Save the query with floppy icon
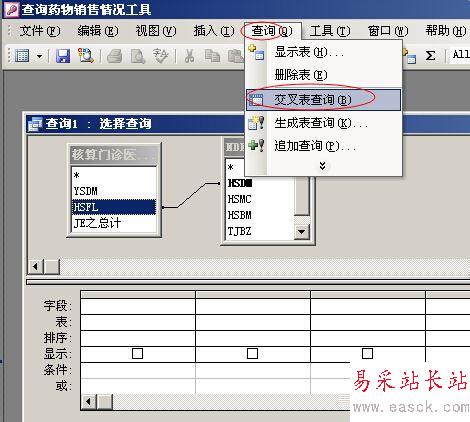The image size is (470, 422). 63,56
